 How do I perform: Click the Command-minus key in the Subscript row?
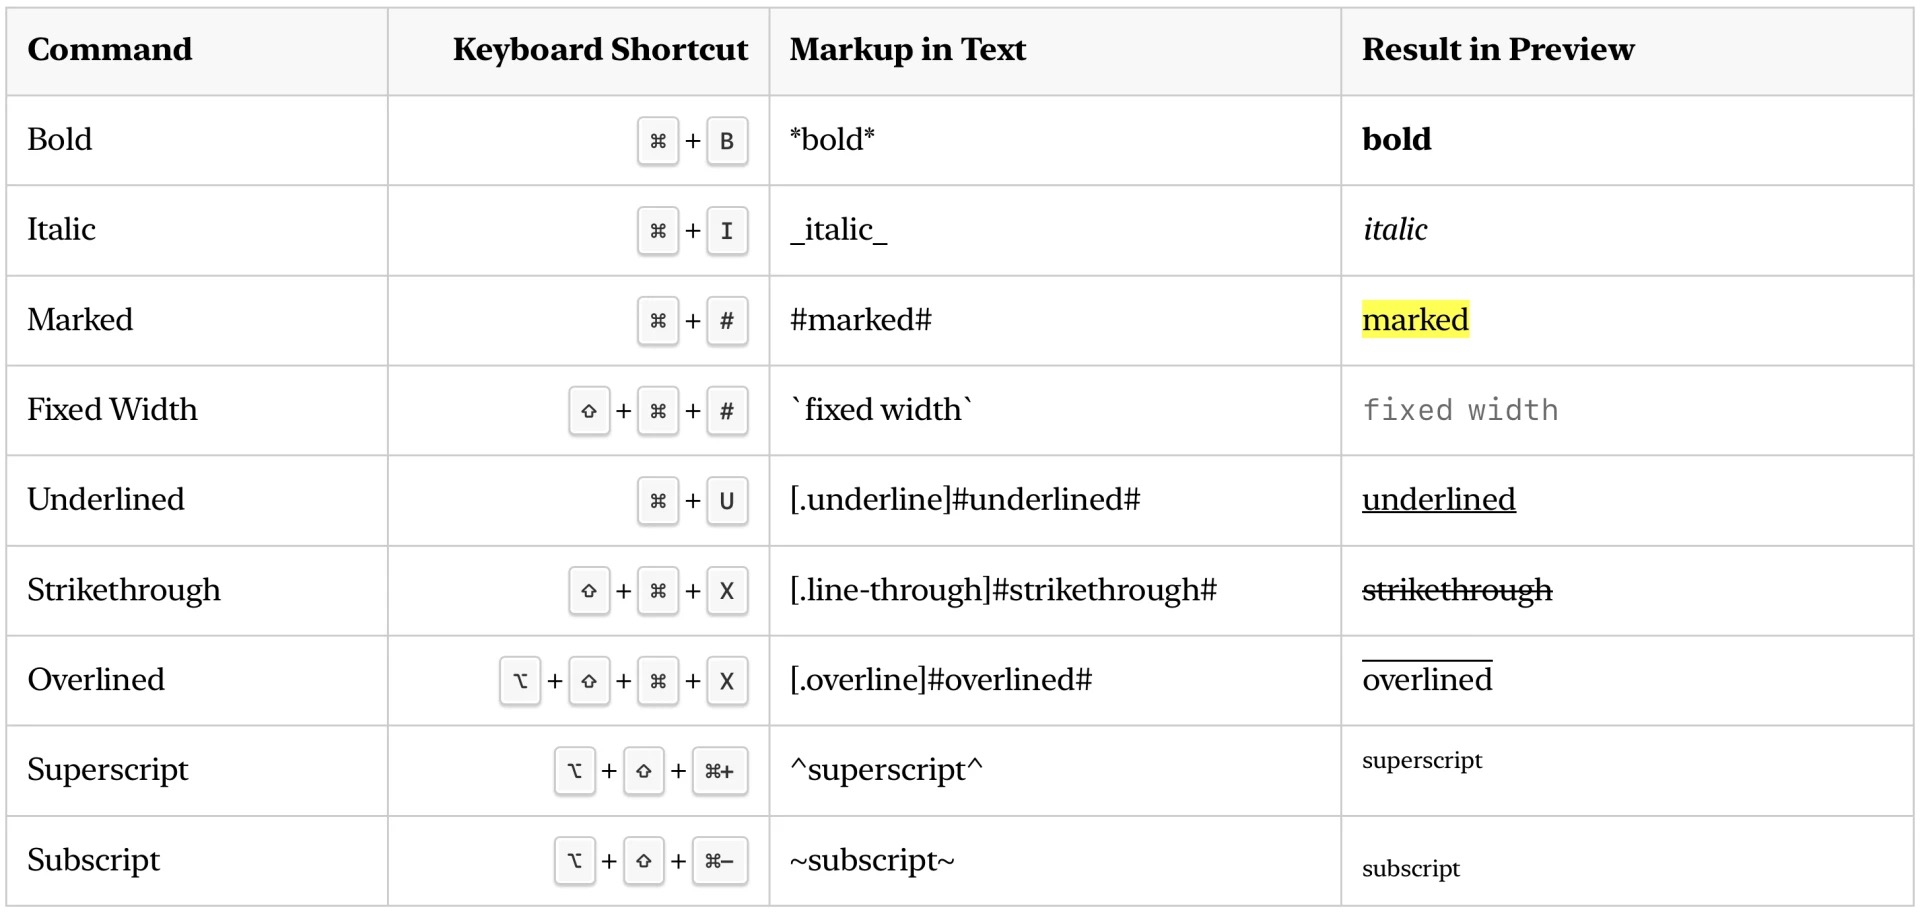719,861
